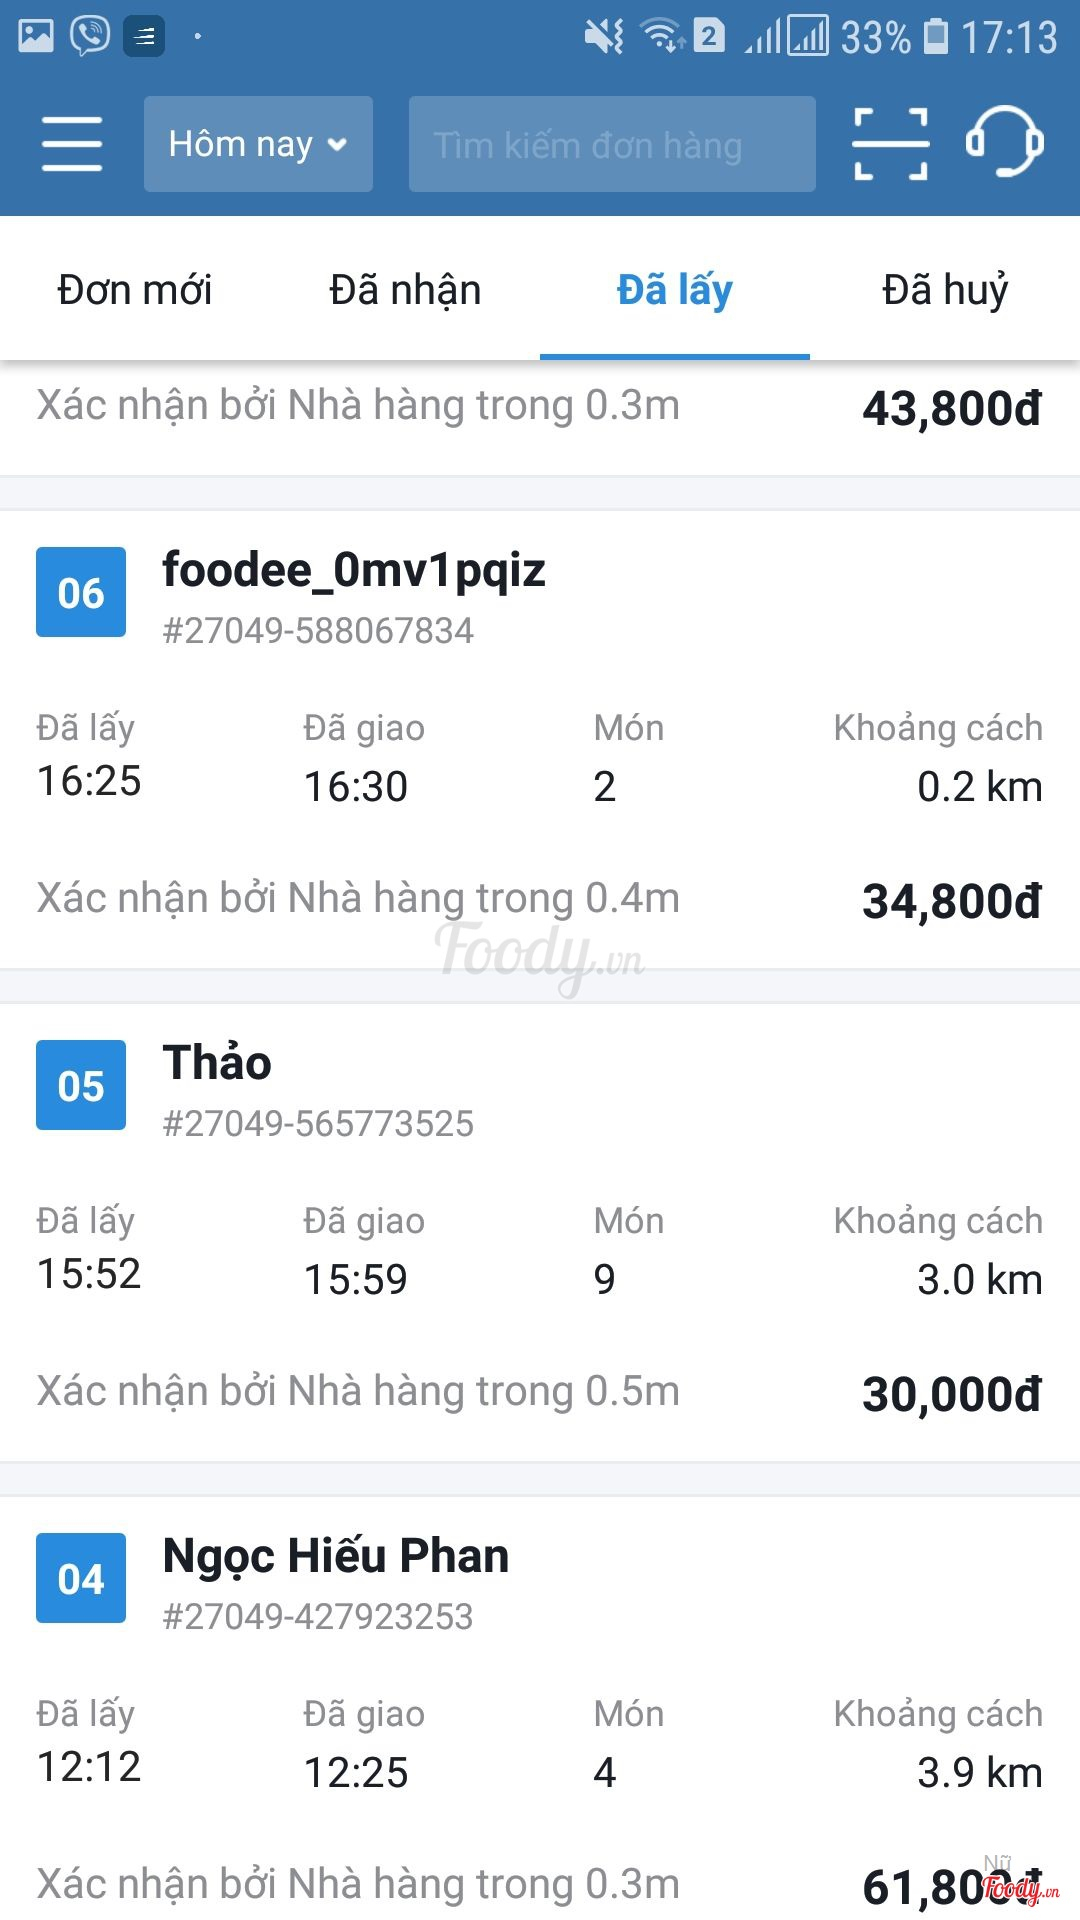Tap the Viber notification icon

[x=90, y=37]
